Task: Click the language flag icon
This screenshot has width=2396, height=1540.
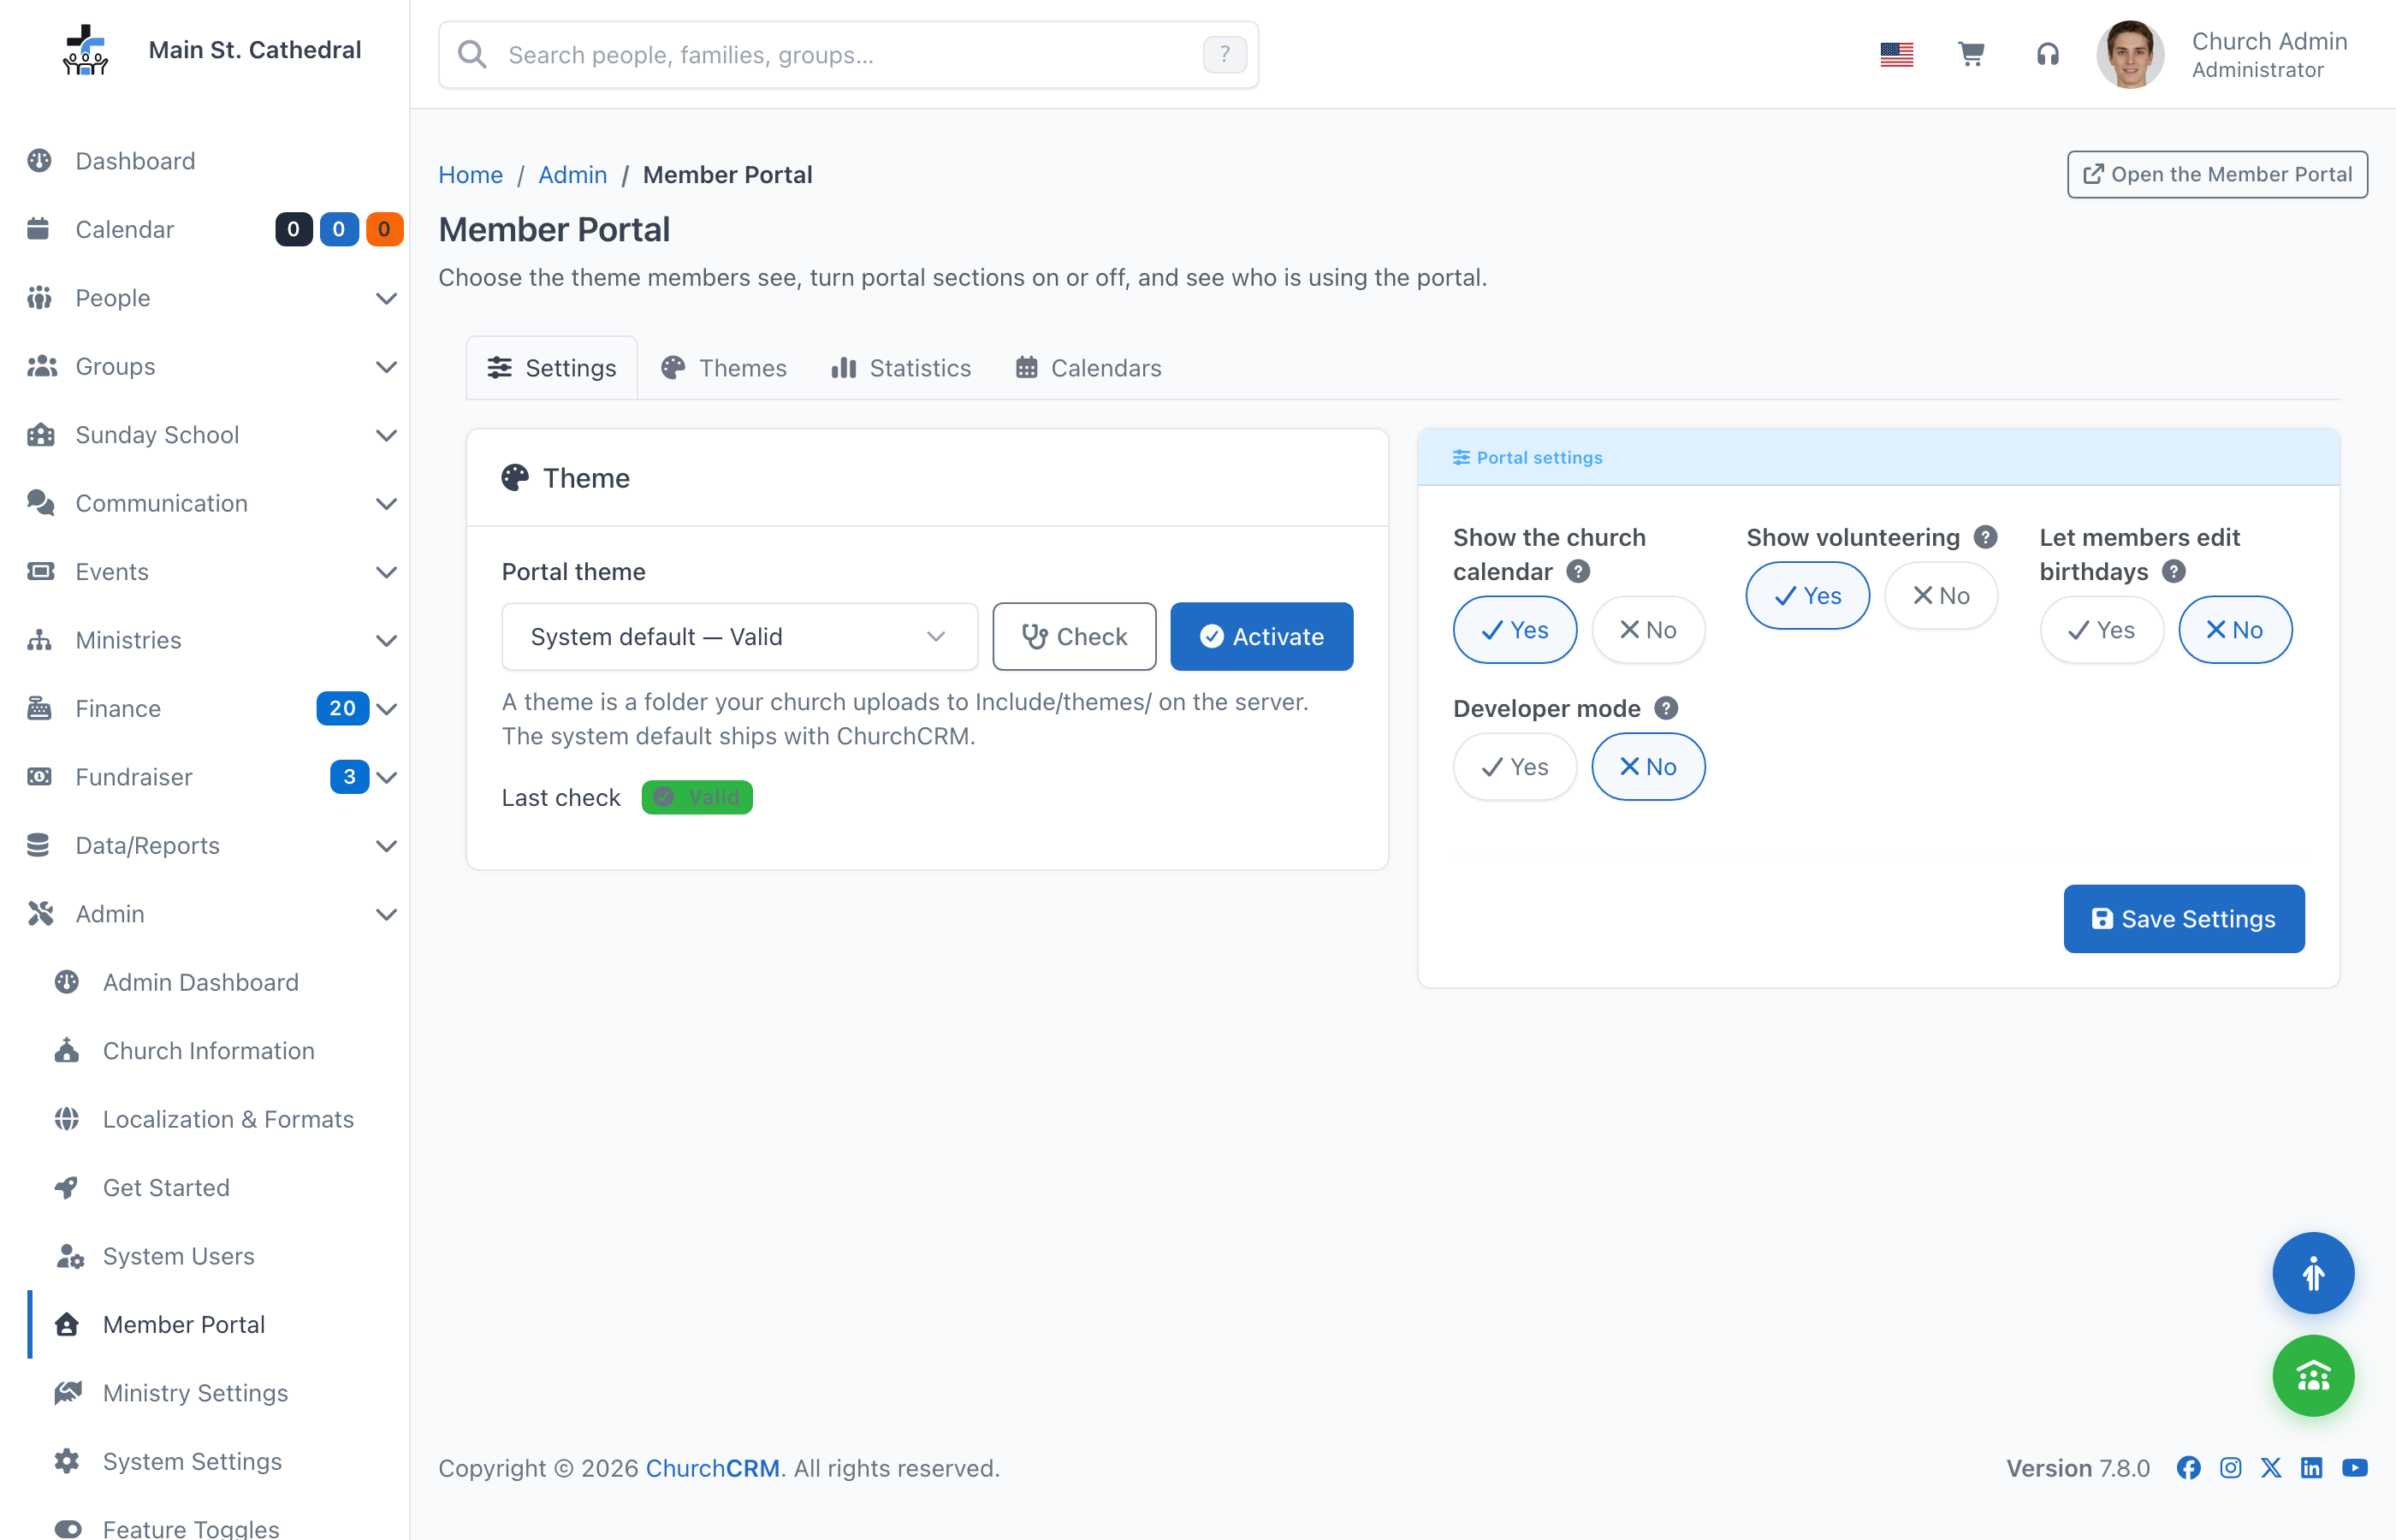Action: (x=1896, y=54)
